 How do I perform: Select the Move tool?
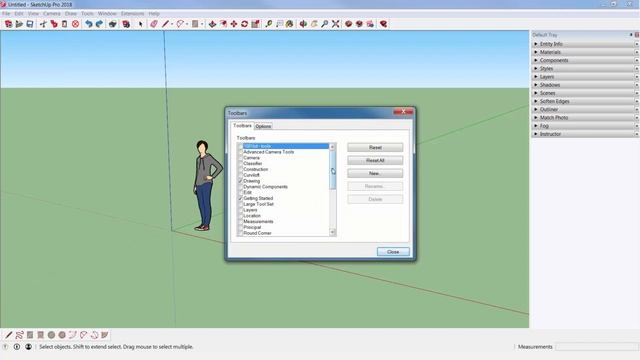click(234, 24)
